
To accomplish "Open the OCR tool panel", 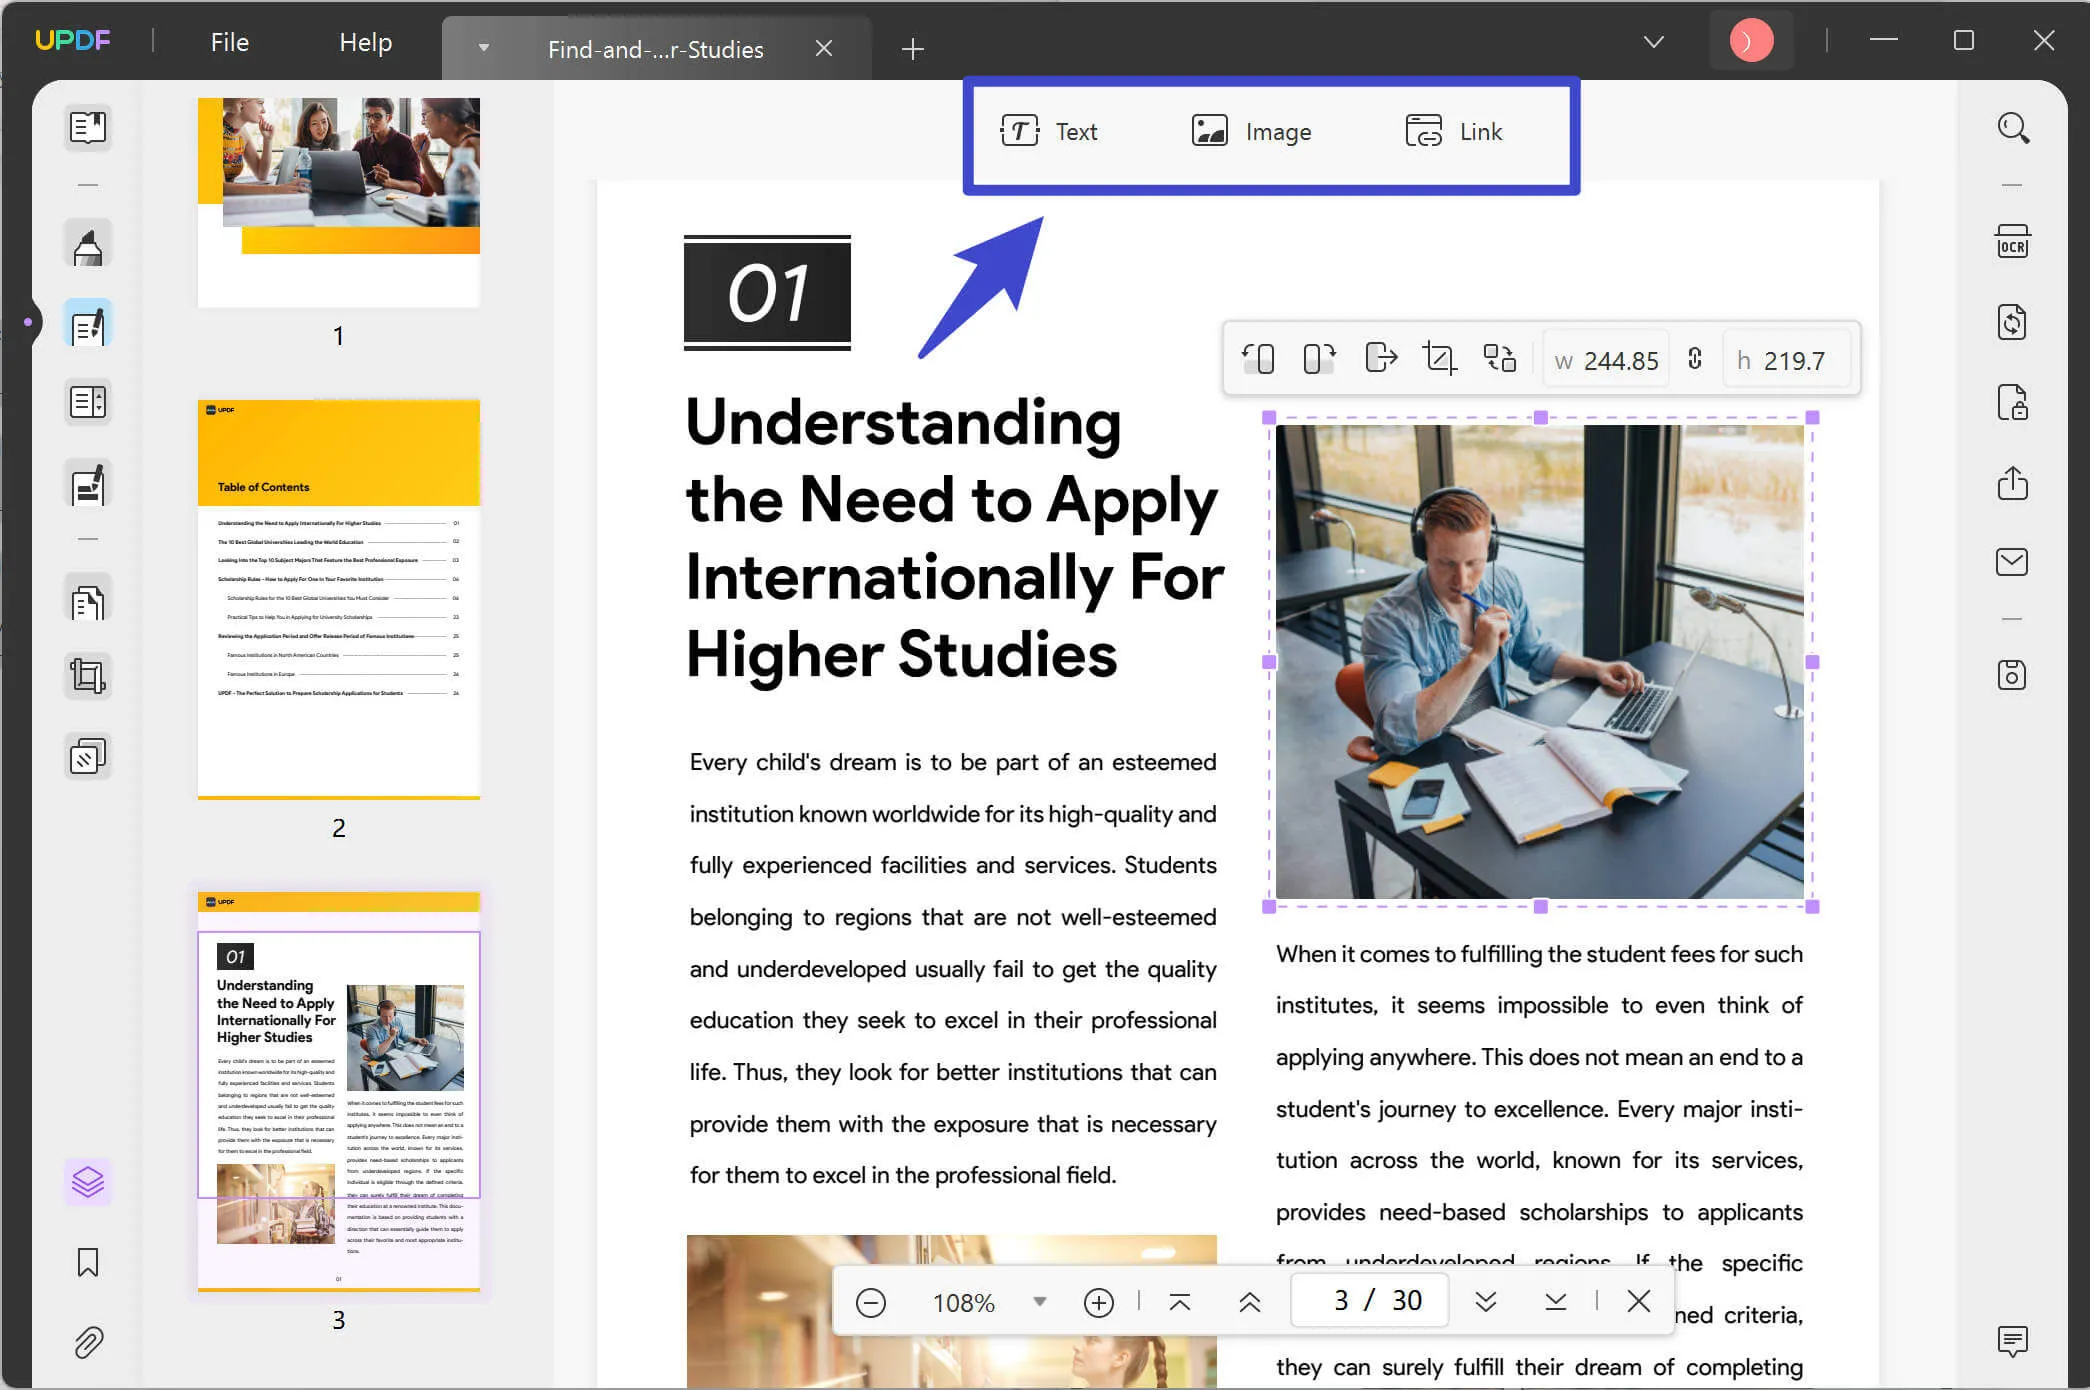I will pyautogui.click(x=2014, y=242).
